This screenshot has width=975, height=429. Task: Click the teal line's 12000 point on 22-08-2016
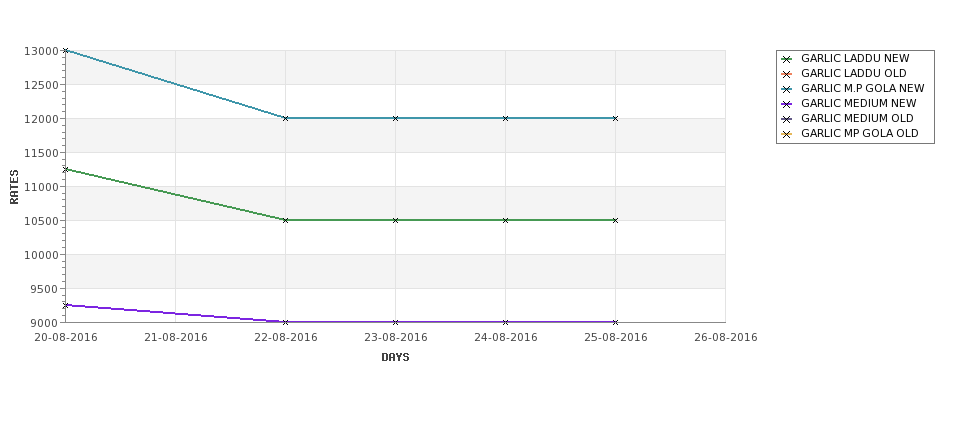pyautogui.click(x=286, y=118)
